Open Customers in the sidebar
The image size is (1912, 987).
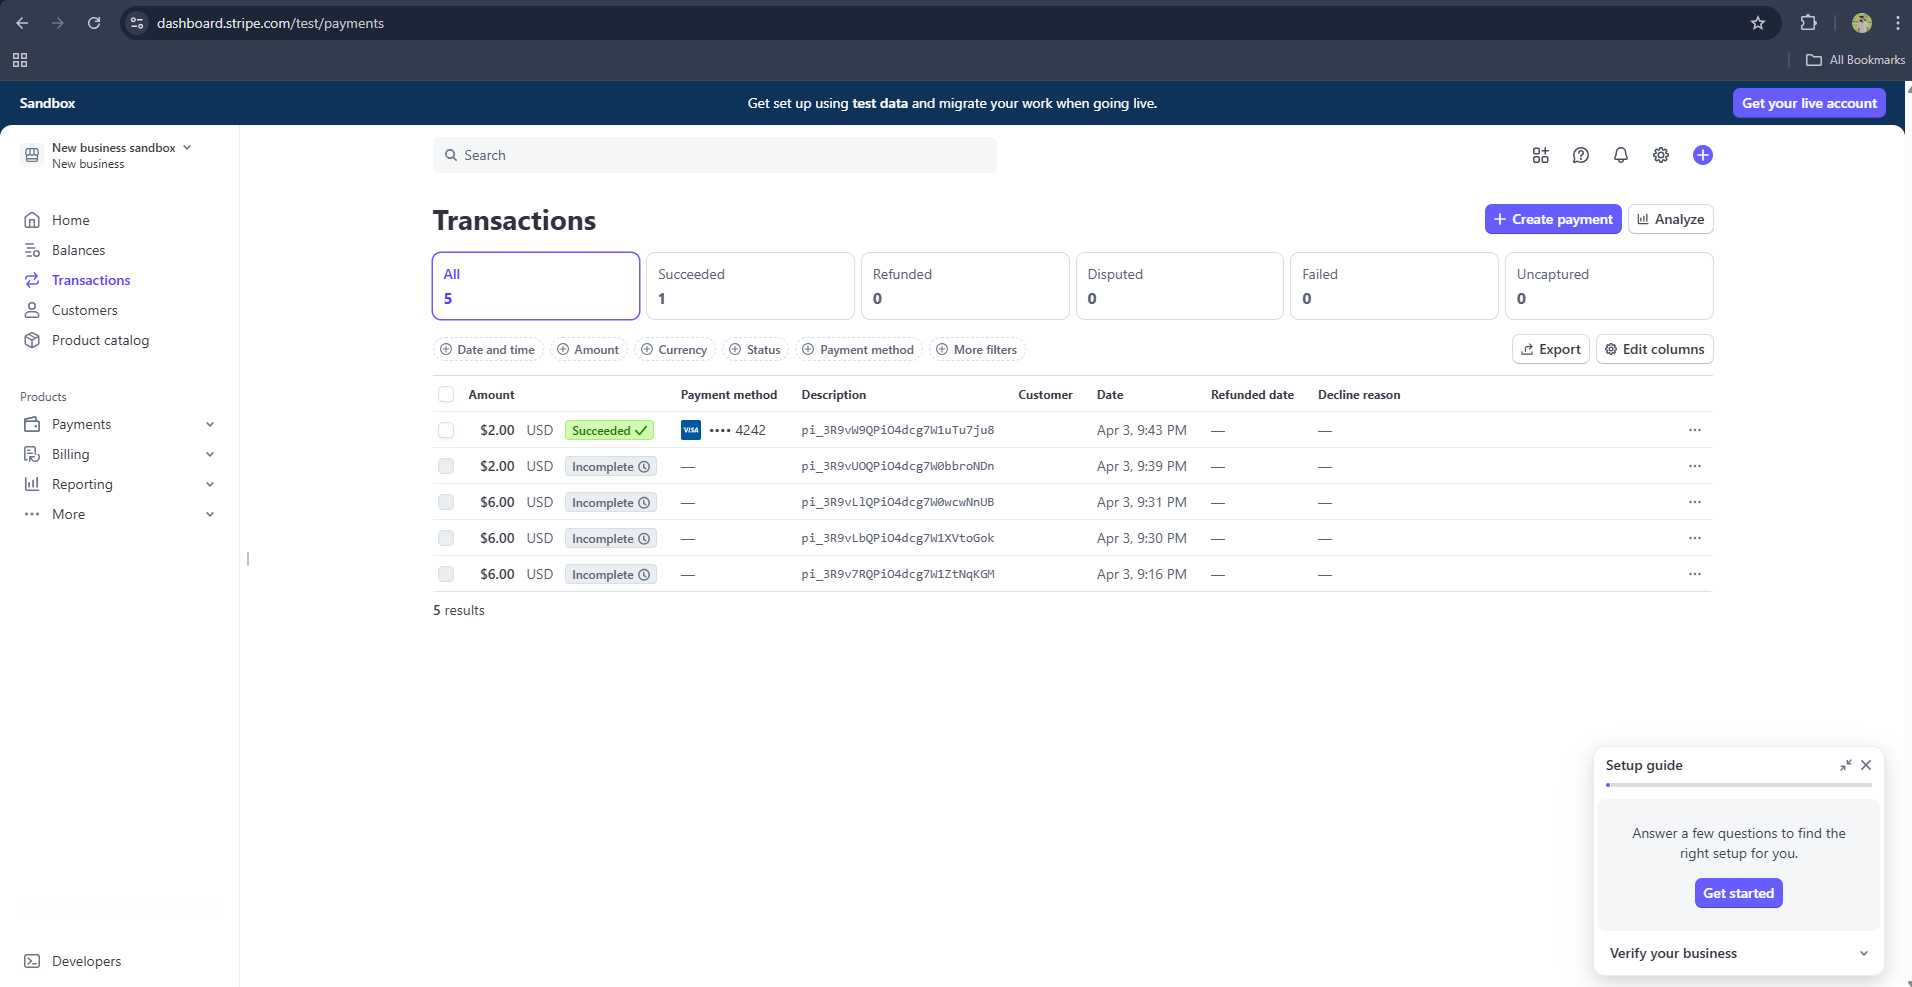pyautogui.click(x=85, y=310)
